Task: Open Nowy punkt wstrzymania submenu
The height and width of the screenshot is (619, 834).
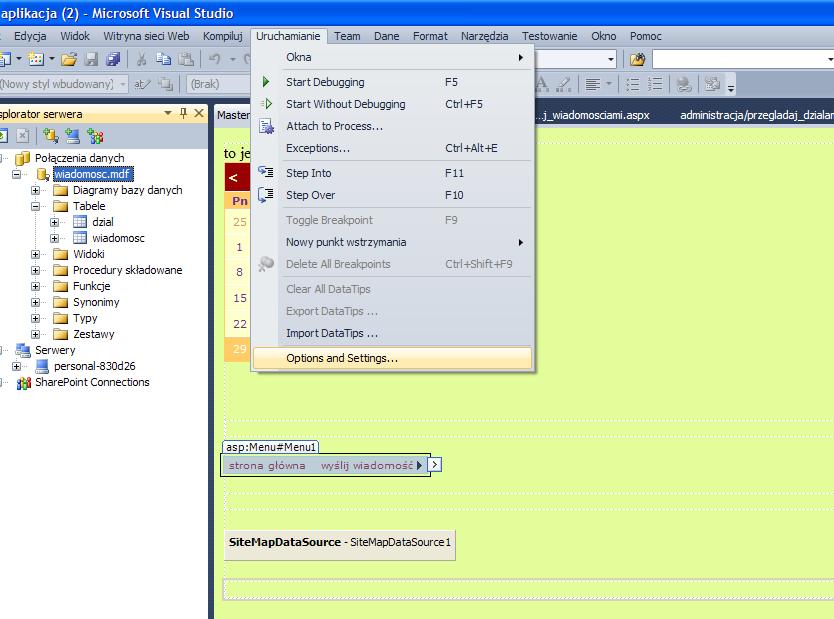Action: 392,242
